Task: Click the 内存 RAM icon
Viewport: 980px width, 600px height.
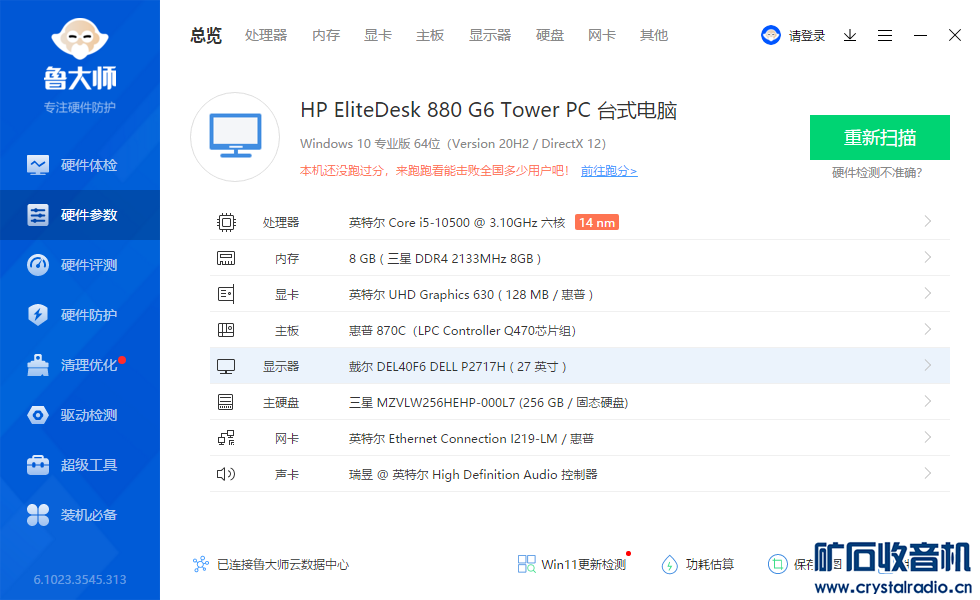Action: pyautogui.click(x=226, y=258)
